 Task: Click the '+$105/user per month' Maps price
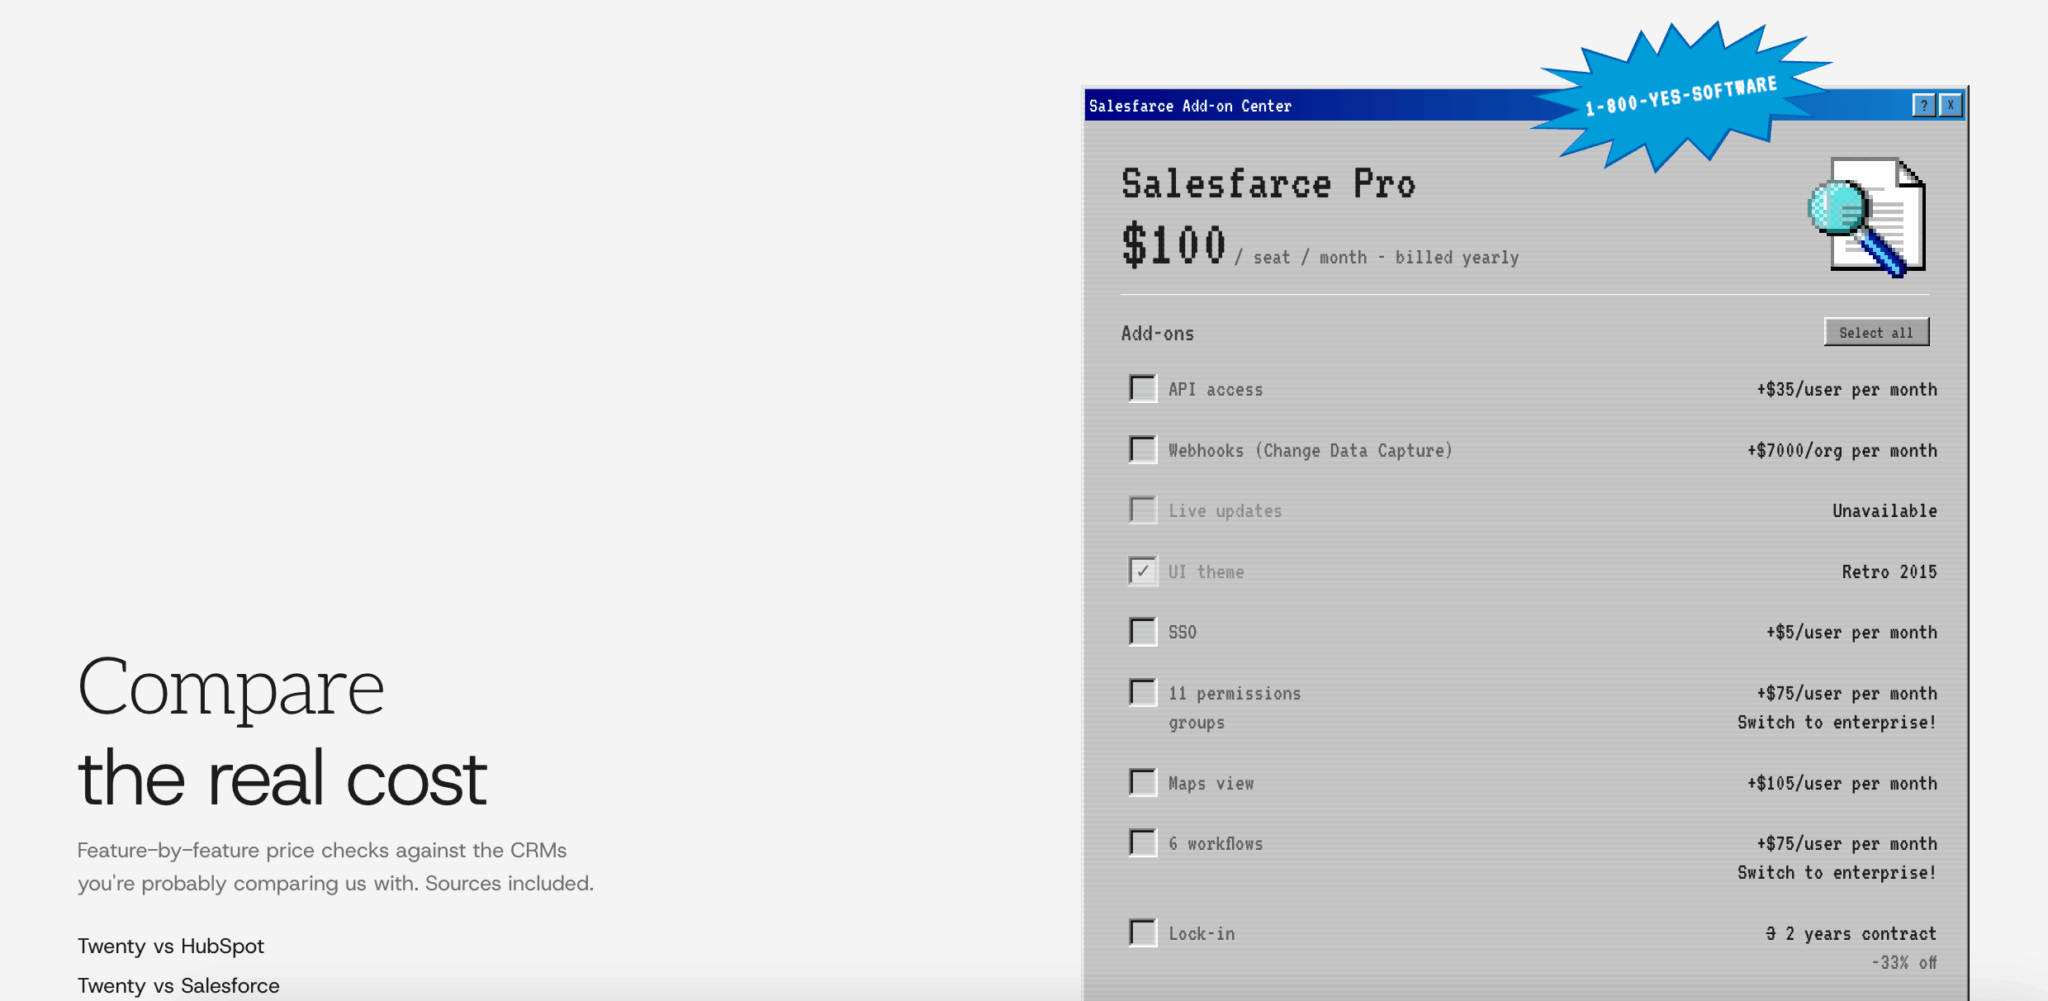click(1842, 784)
